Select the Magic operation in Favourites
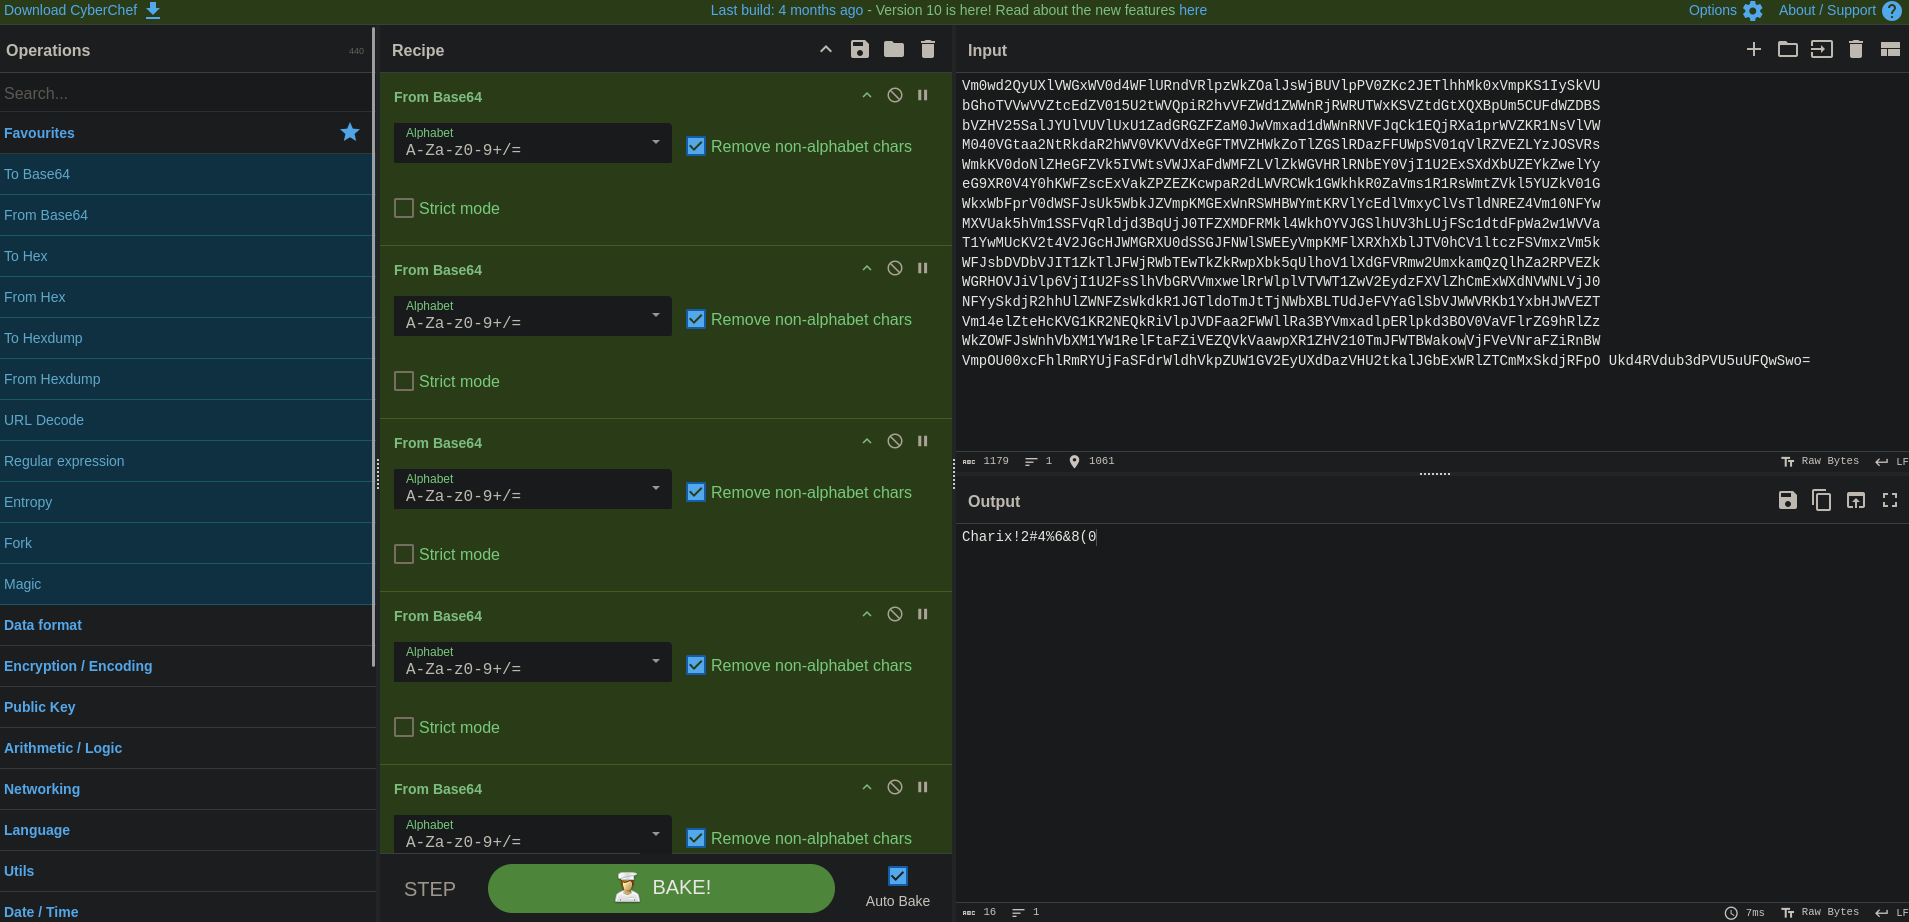This screenshot has width=1909, height=922. click(x=186, y=584)
